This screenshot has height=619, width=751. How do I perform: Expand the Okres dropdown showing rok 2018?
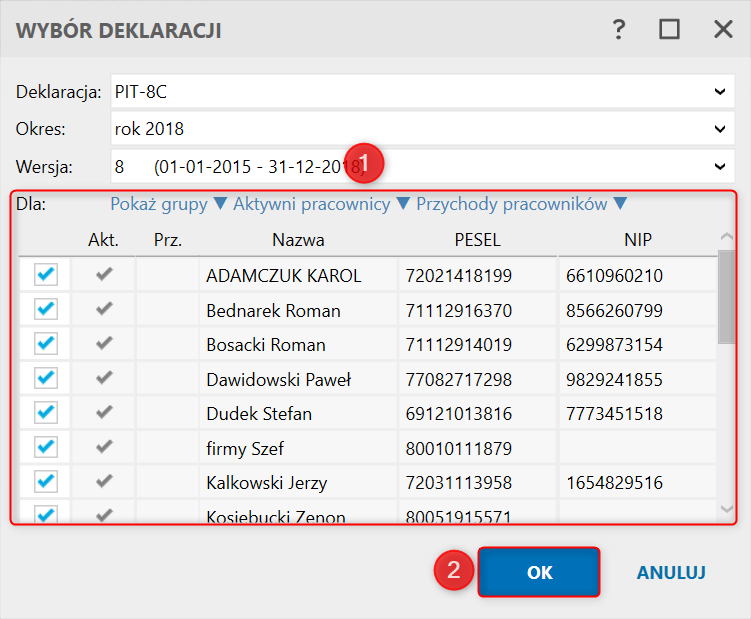point(719,129)
